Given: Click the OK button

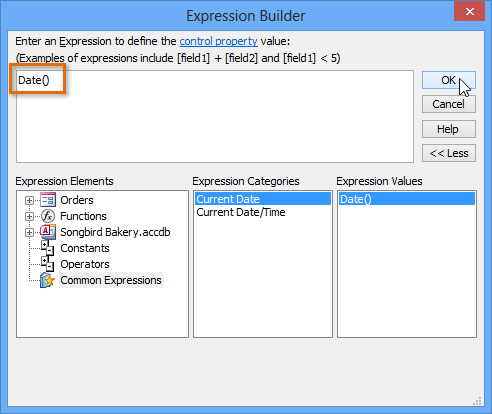Looking at the screenshot, I should pos(449,80).
